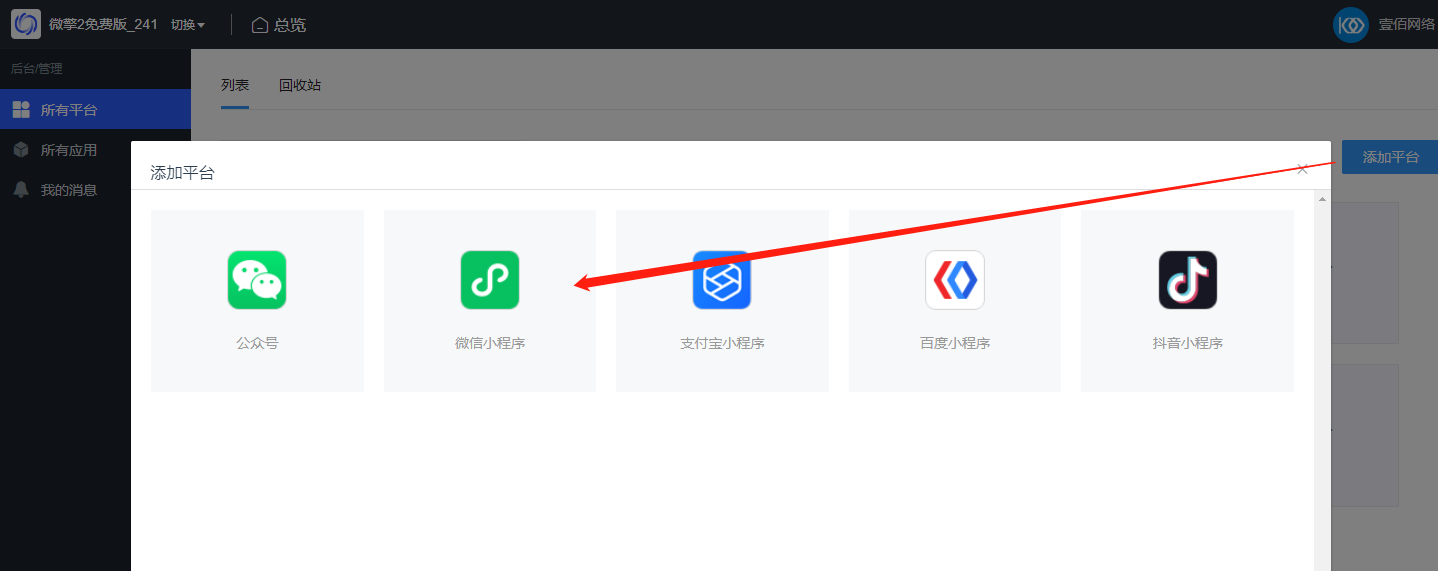Click the 后台/管理 sidebar header

tap(36, 69)
